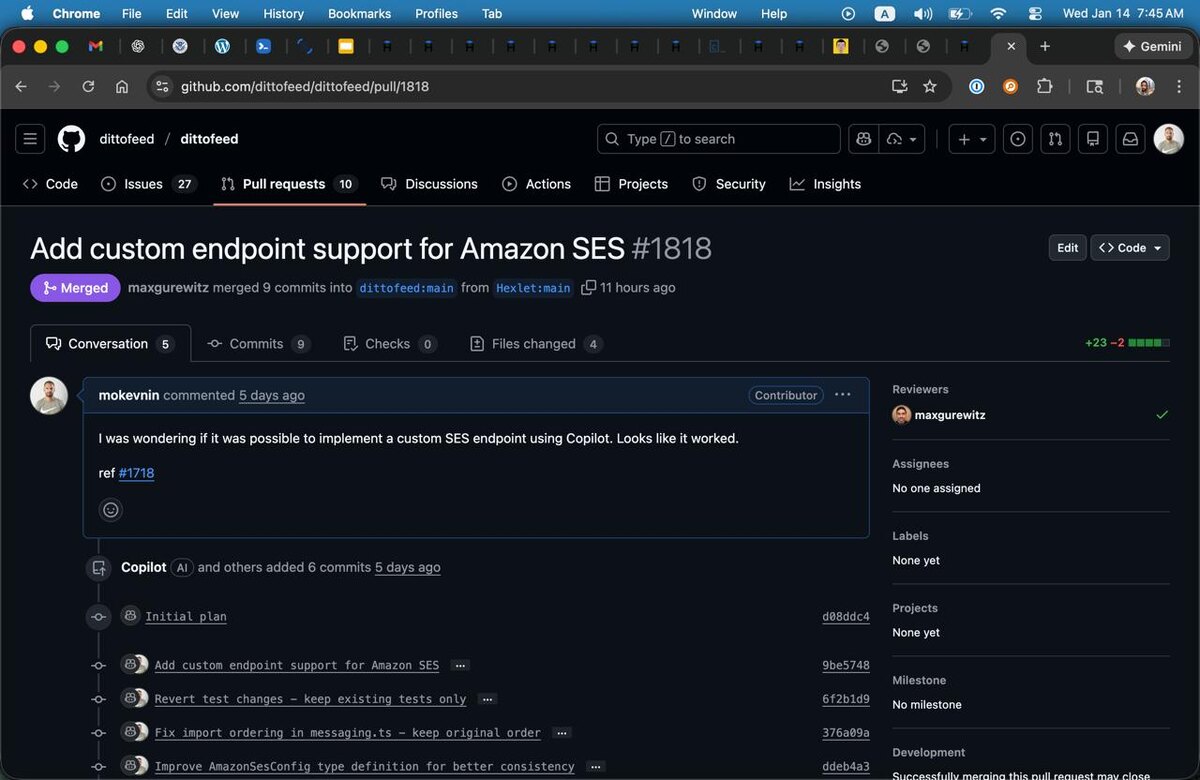This screenshot has width=1200, height=780.
Task: Open the History menu in the menu bar
Action: click(283, 13)
